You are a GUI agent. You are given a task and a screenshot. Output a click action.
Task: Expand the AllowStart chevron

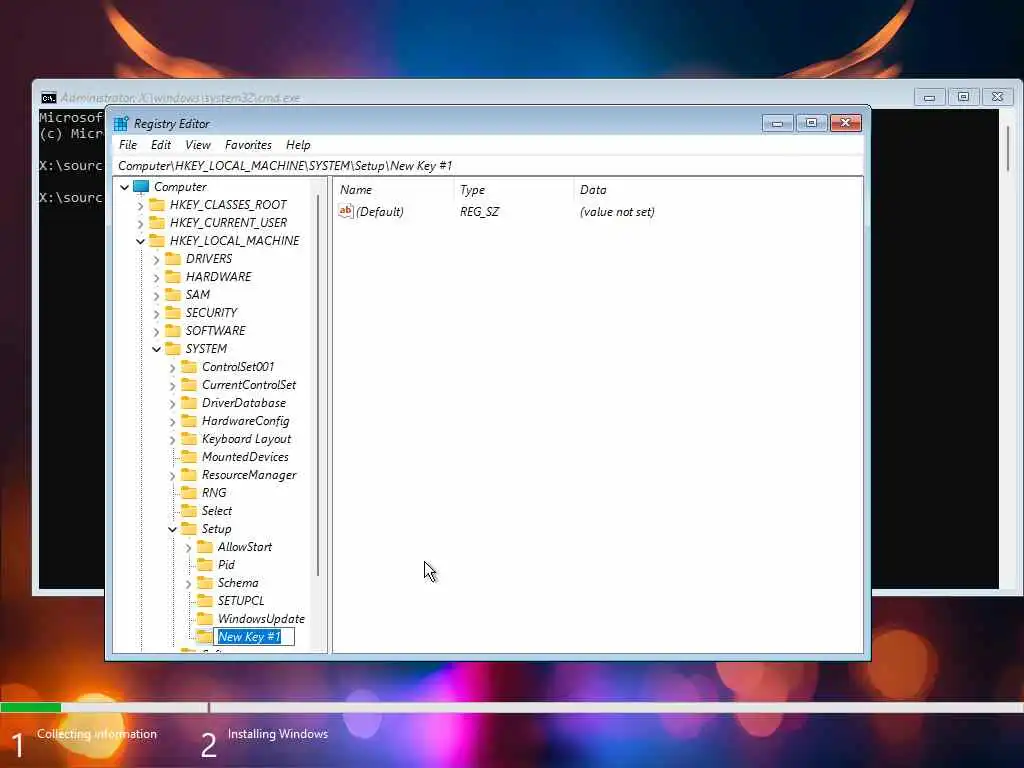click(x=188, y=548)
